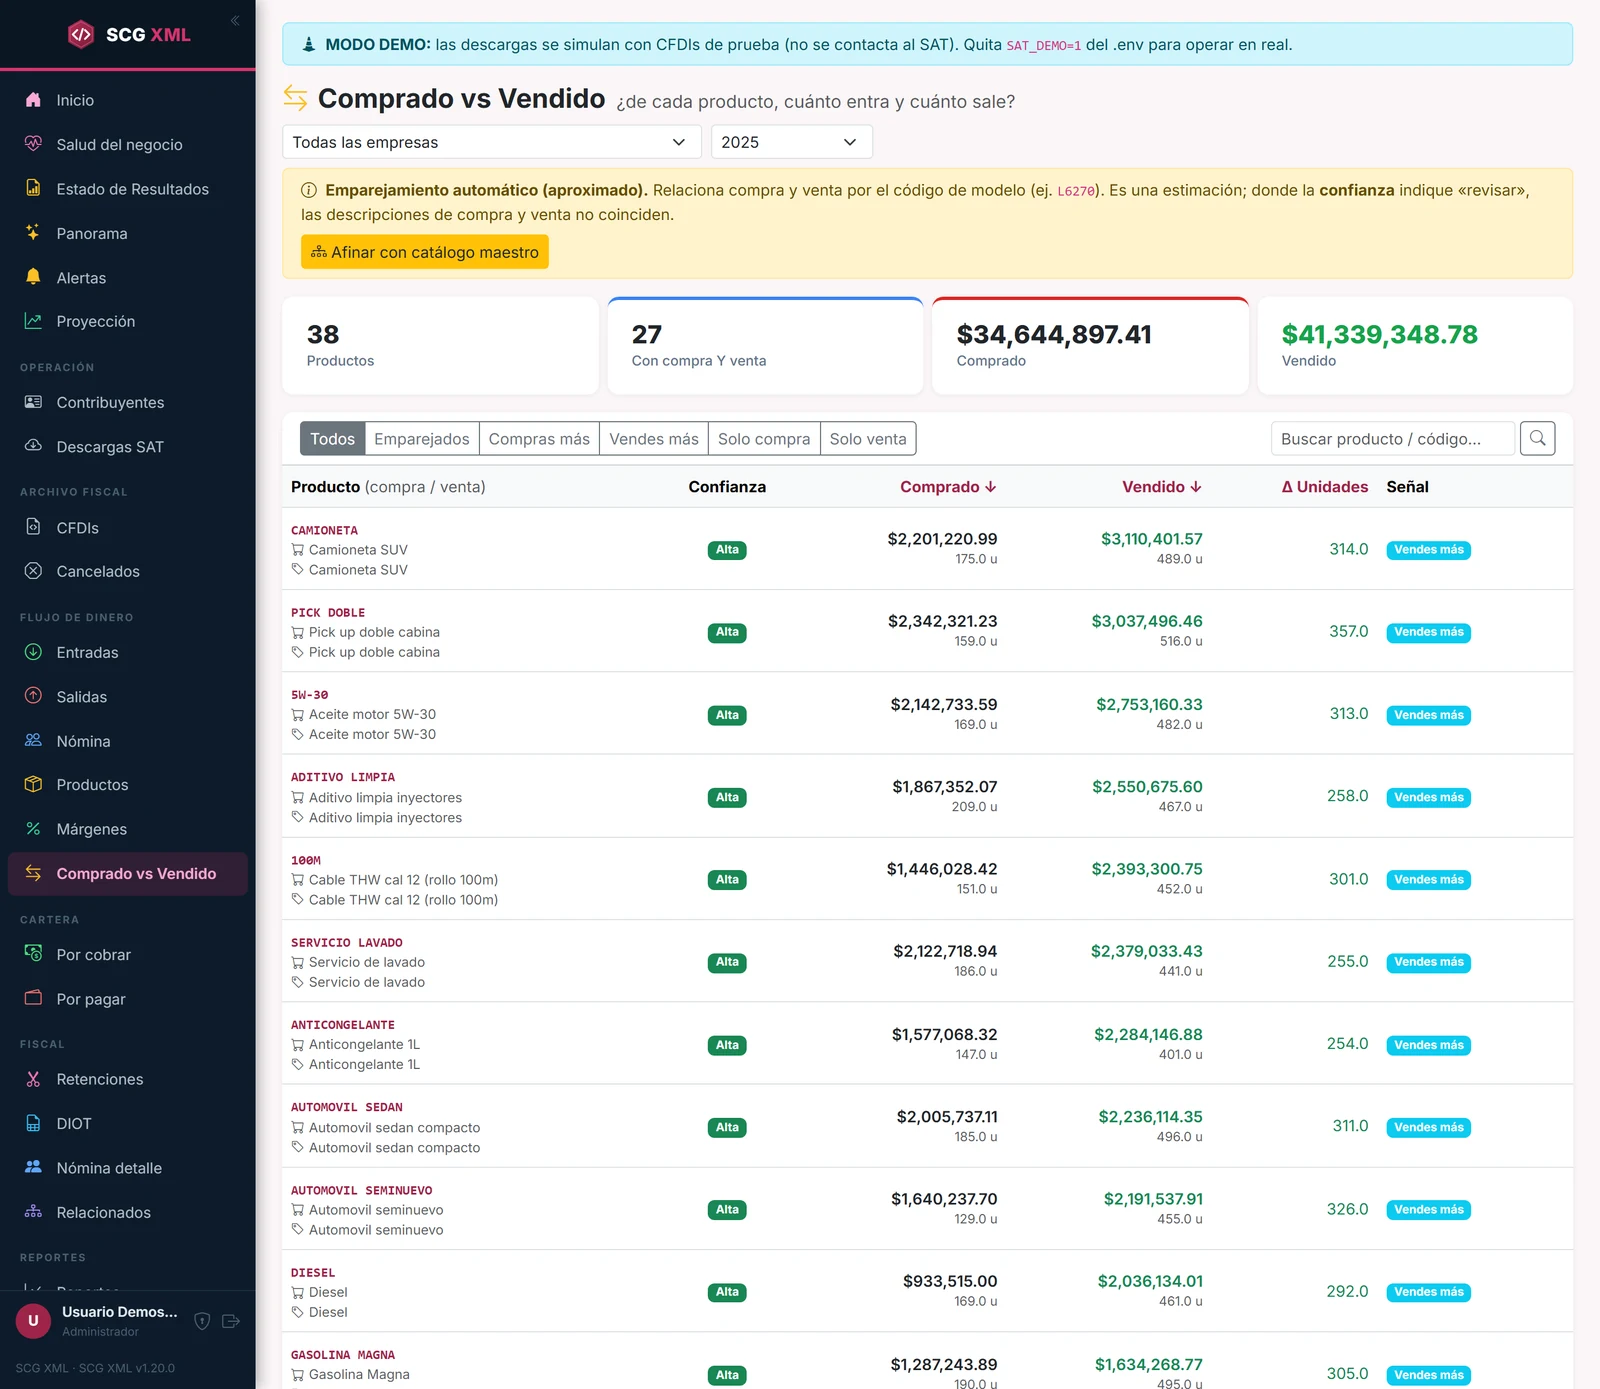Screen dimensions: 1600x1389
Task: Click the Retenciones scissors icon
Action: pyautogui.click(x=33, y=1079)
